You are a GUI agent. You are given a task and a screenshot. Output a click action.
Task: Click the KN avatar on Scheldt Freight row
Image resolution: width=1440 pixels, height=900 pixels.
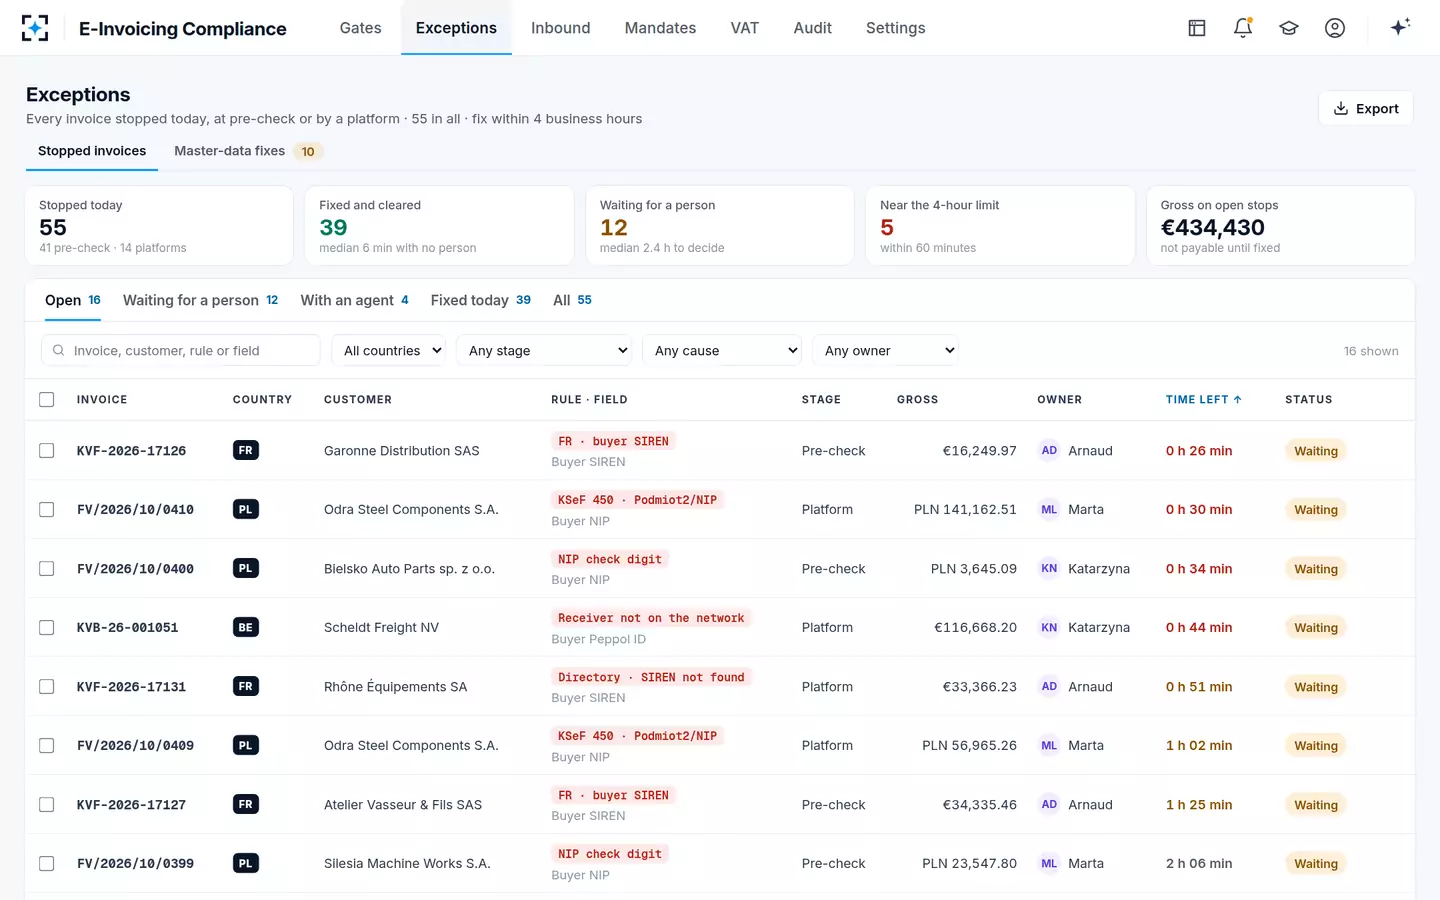pyautogui.click(x=1049, y=627)
